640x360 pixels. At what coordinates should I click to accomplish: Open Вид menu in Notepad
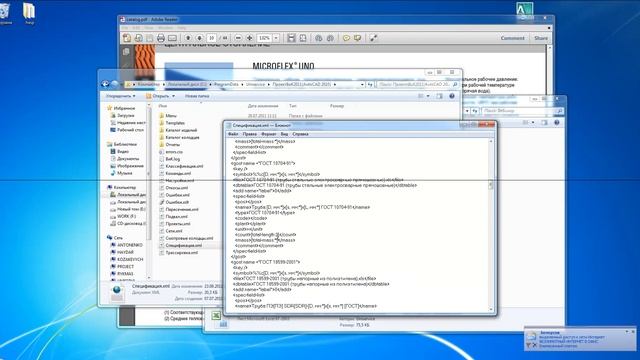284,134
